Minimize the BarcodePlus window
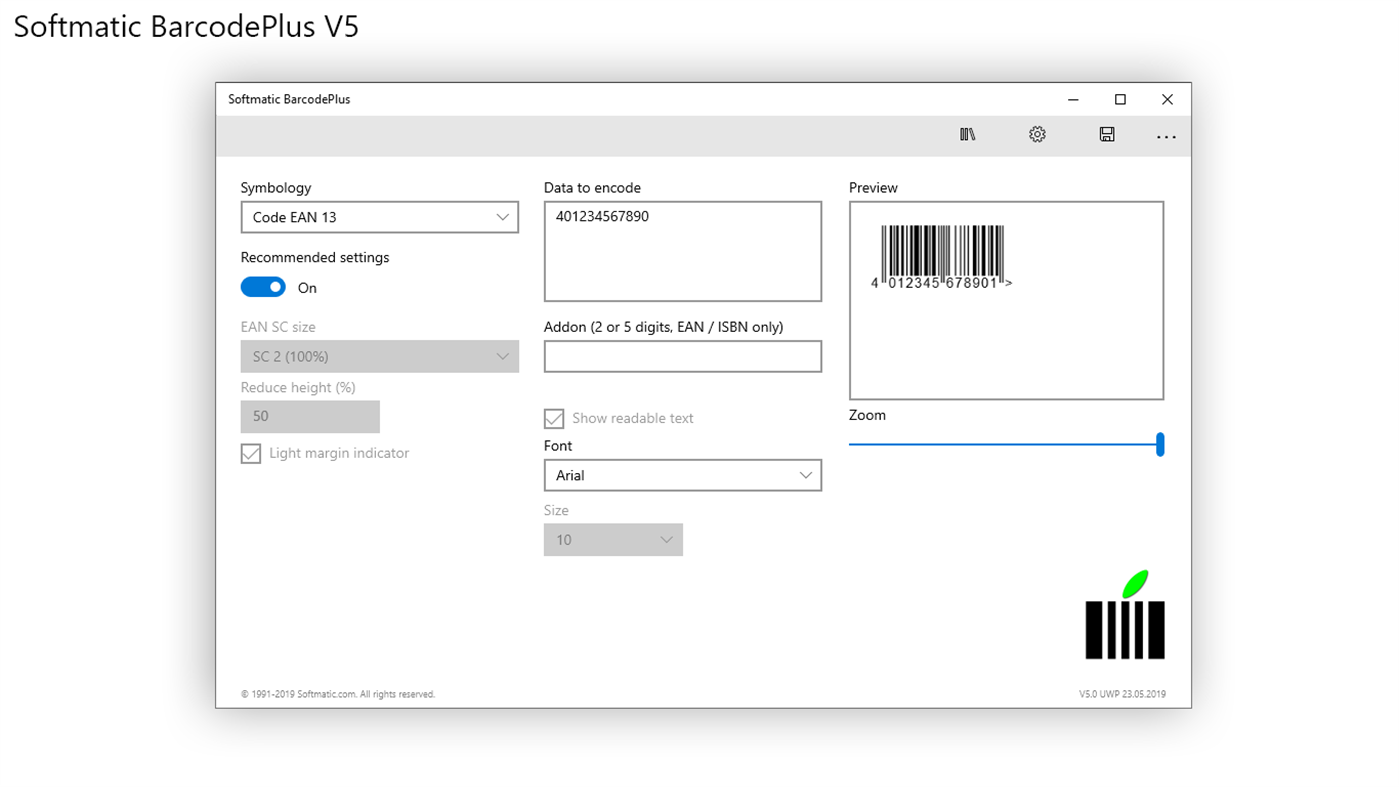 (x=1072, y=99)
